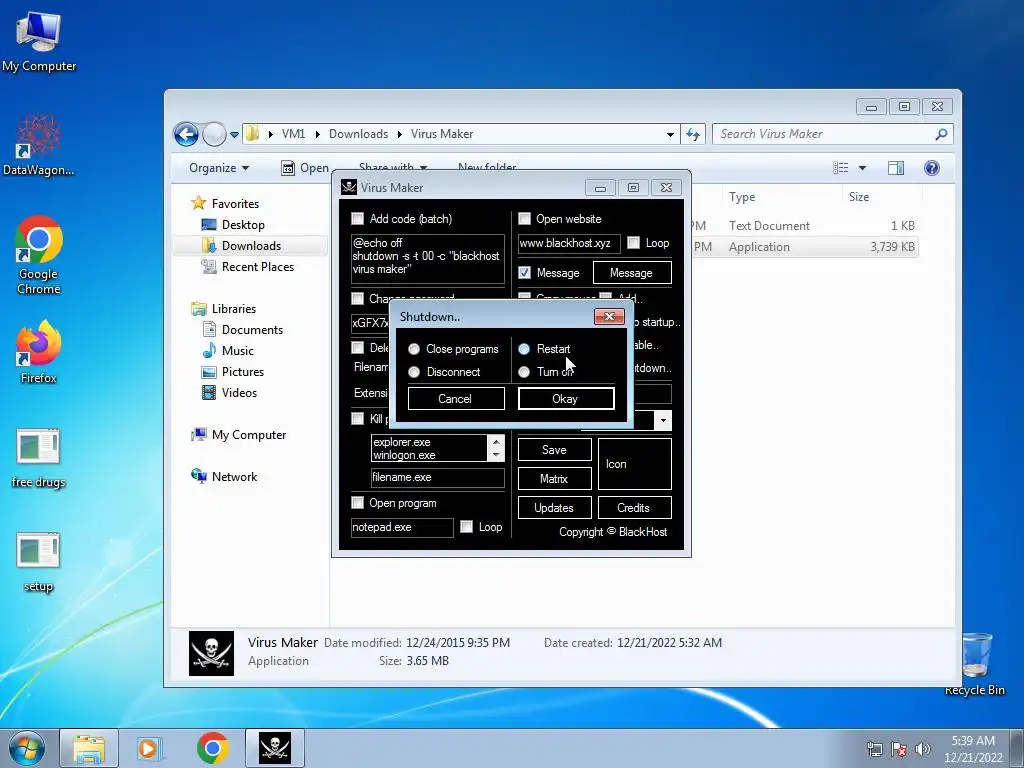Screen dimensions: 1024x768
Task: Close the Shutdown dialog with X
Action: coord(609,317)
